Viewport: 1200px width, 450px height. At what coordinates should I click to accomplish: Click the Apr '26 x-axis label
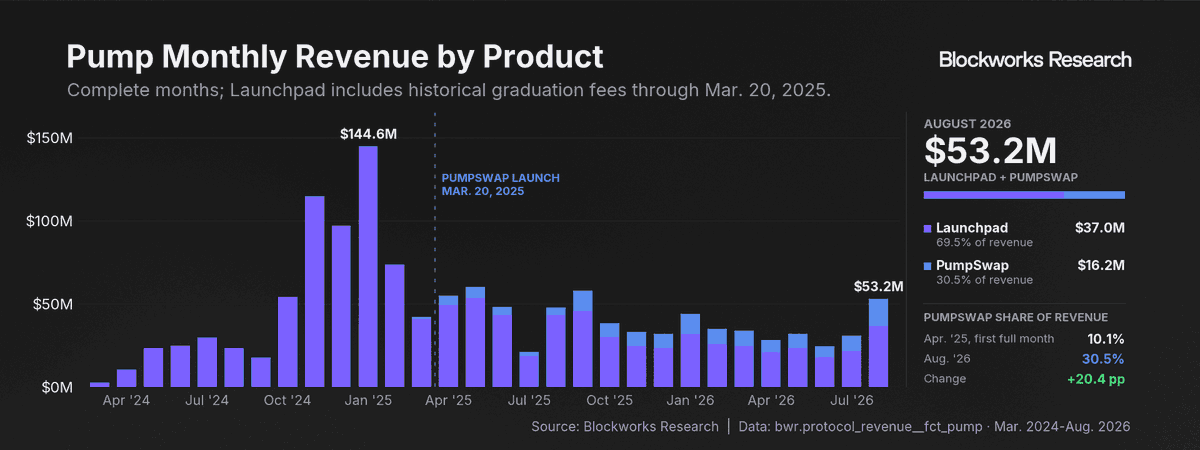pos(771,400)
